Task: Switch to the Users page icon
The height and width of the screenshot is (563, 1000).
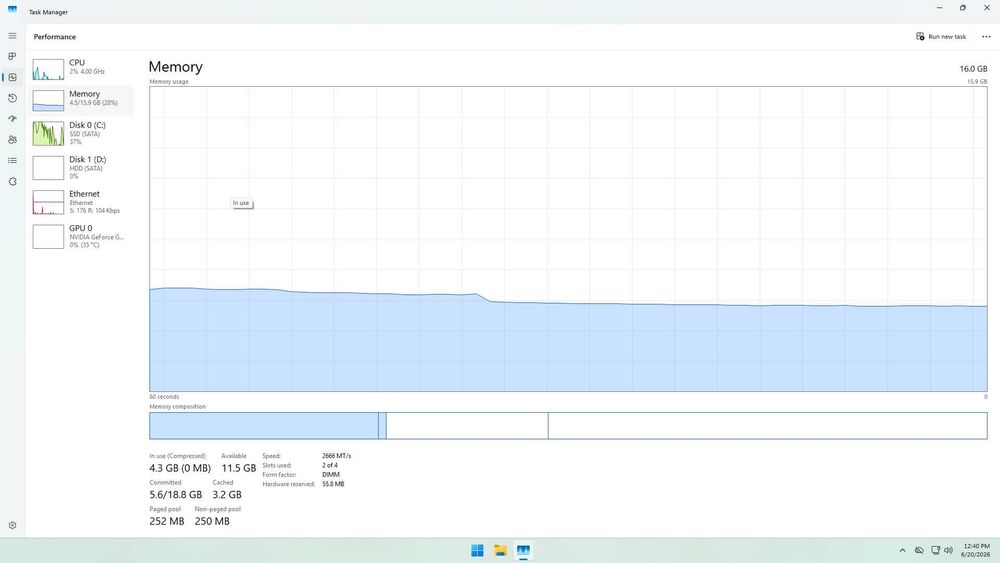Action: [x=12, y=140]
